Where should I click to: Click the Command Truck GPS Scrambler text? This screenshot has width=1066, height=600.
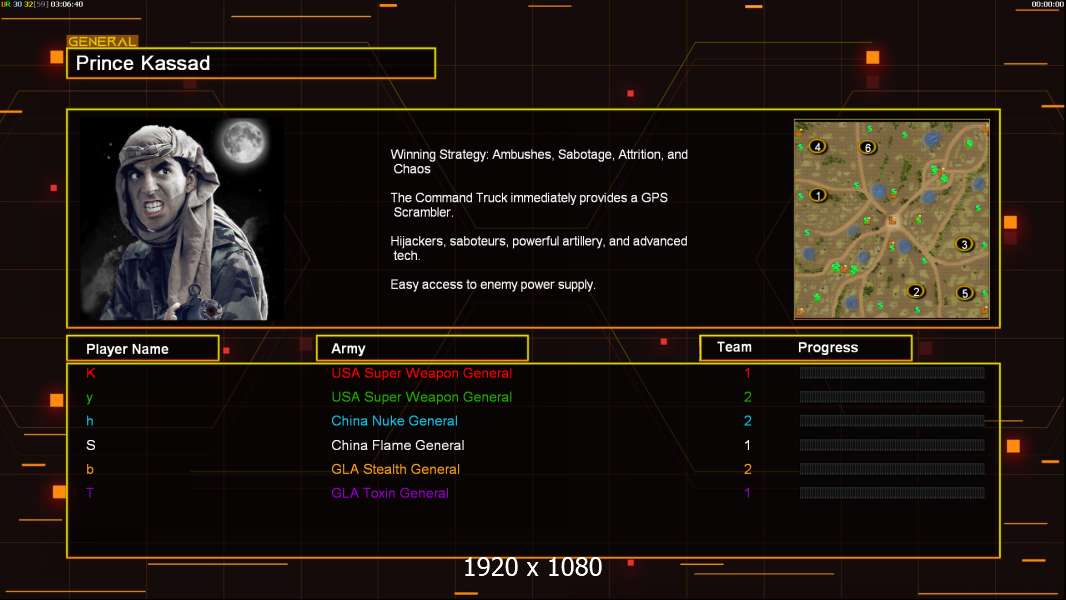(x=529, y=205)
